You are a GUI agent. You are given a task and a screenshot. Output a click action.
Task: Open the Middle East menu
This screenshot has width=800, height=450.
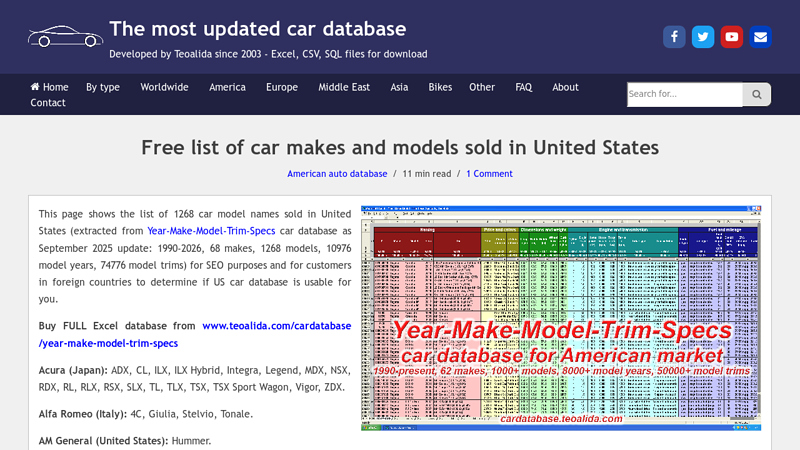coord(344,87)
